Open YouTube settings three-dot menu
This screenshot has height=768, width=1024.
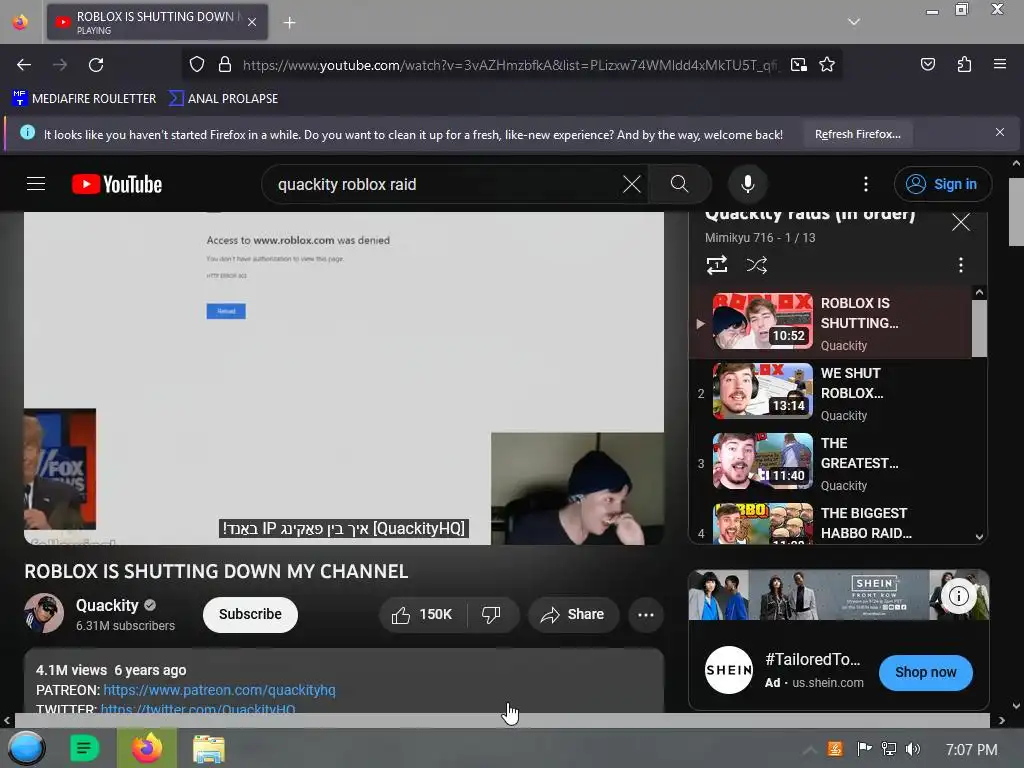(x=866, y=184)
